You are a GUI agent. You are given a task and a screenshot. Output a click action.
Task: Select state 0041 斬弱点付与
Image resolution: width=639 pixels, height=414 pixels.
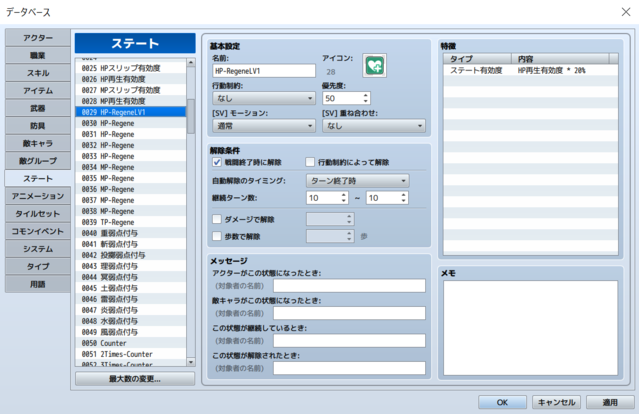coord(131,244)
